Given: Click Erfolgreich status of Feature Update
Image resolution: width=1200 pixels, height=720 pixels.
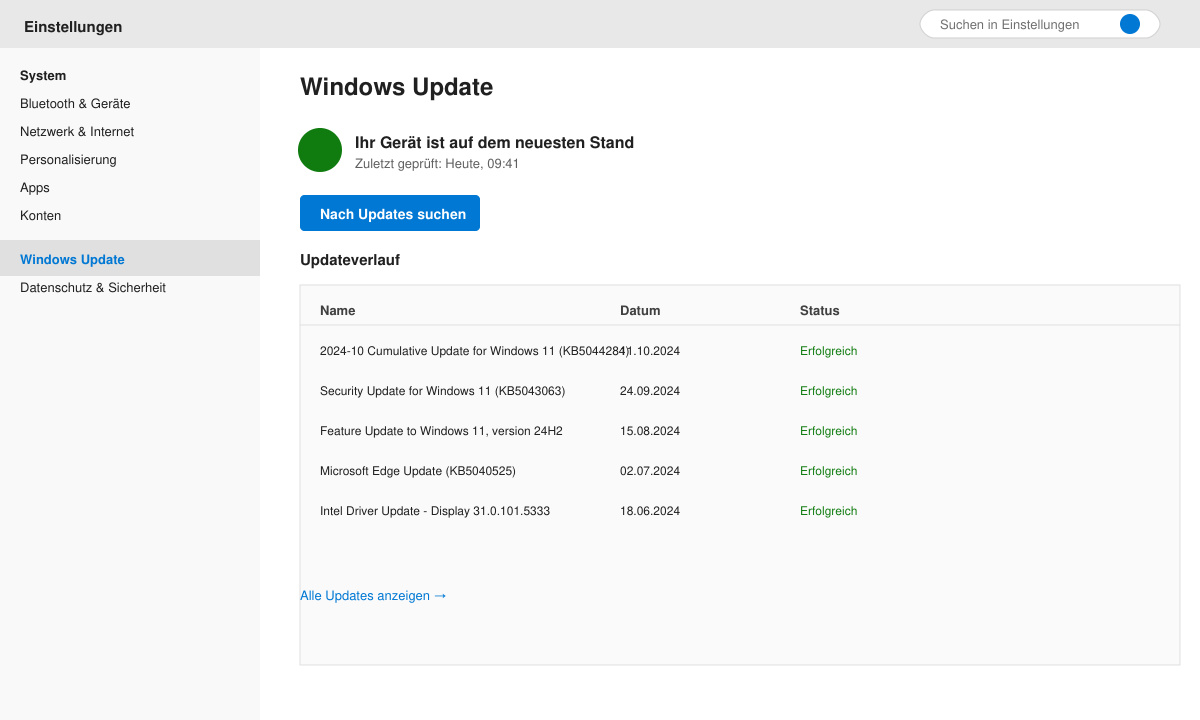Looking at the screenshot, I should click(829, 431).
